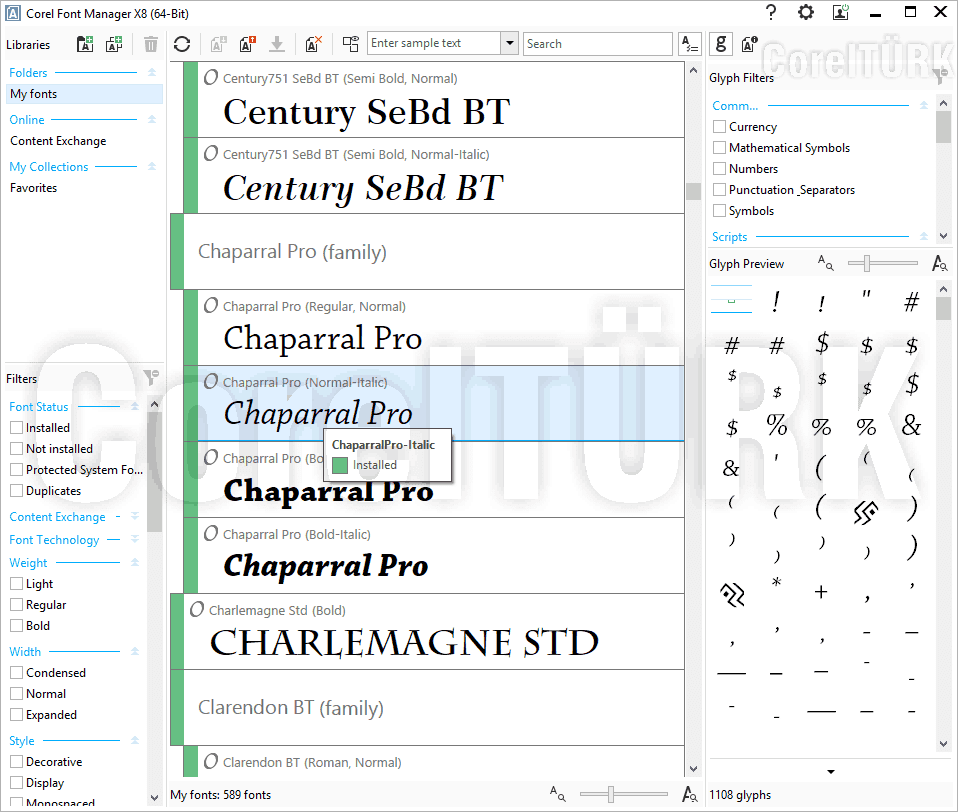Click the sort fonts A-list icon
The width and height of the screenshot is (958, 812).
point(690,44)
